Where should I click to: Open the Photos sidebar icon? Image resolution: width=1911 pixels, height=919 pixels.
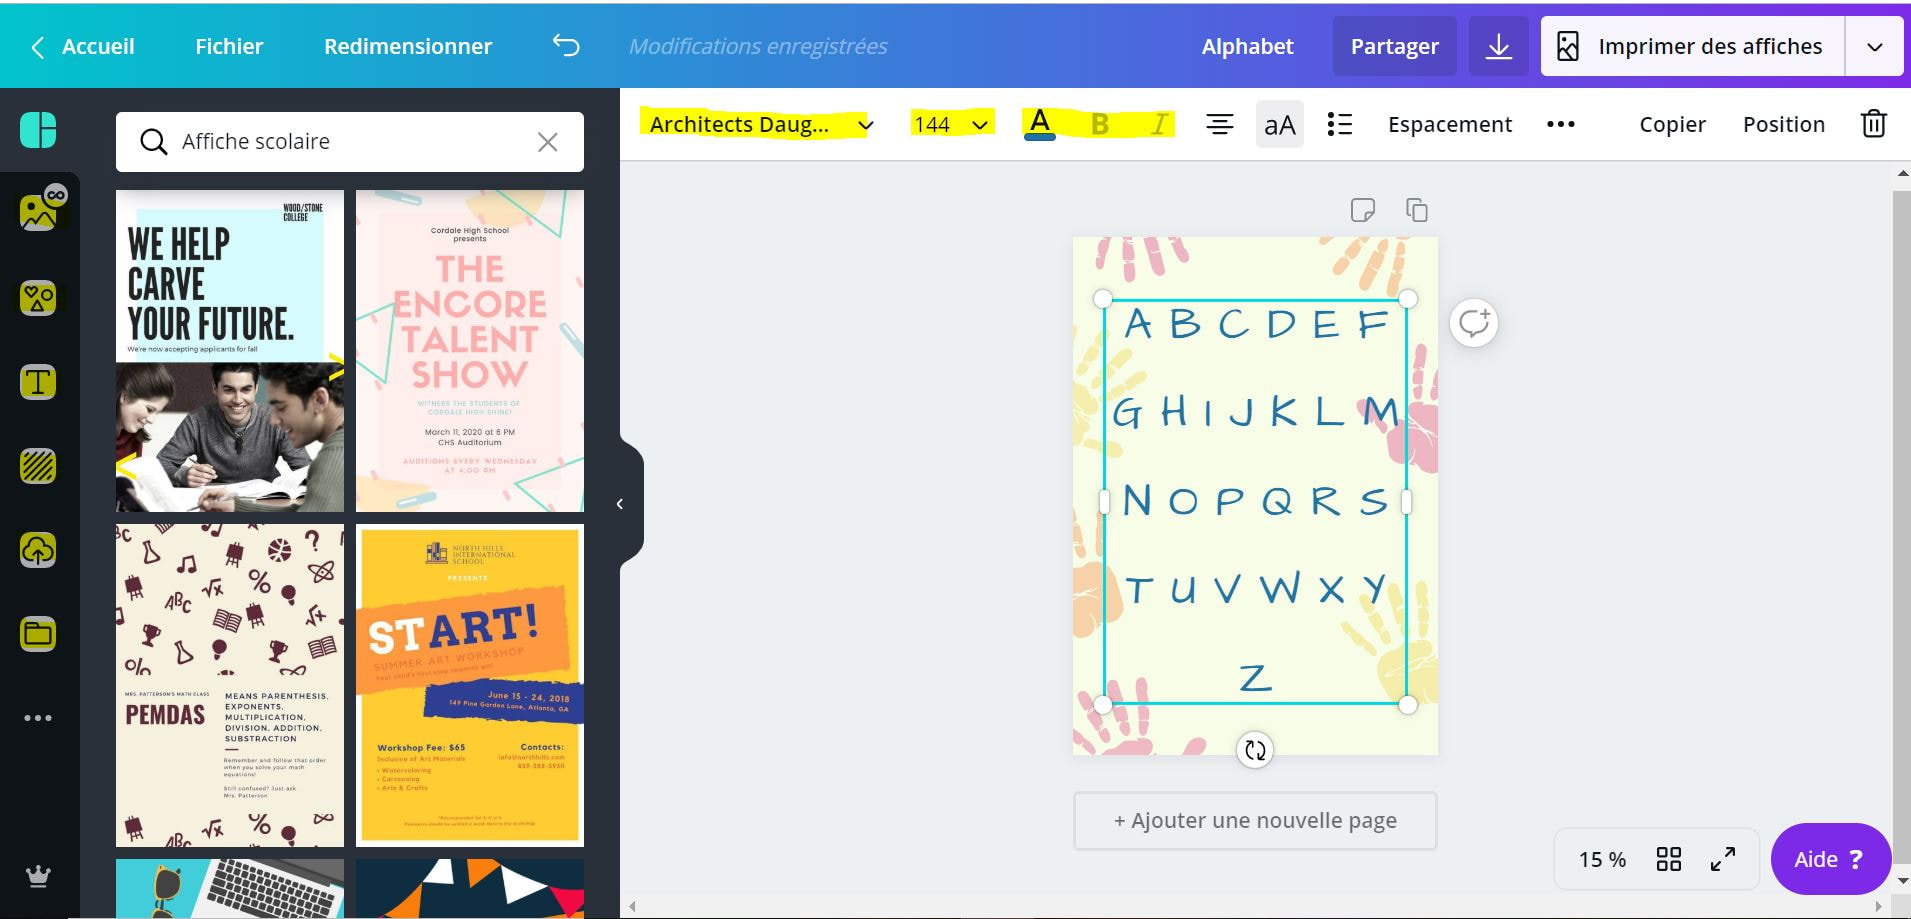[40, 211]
